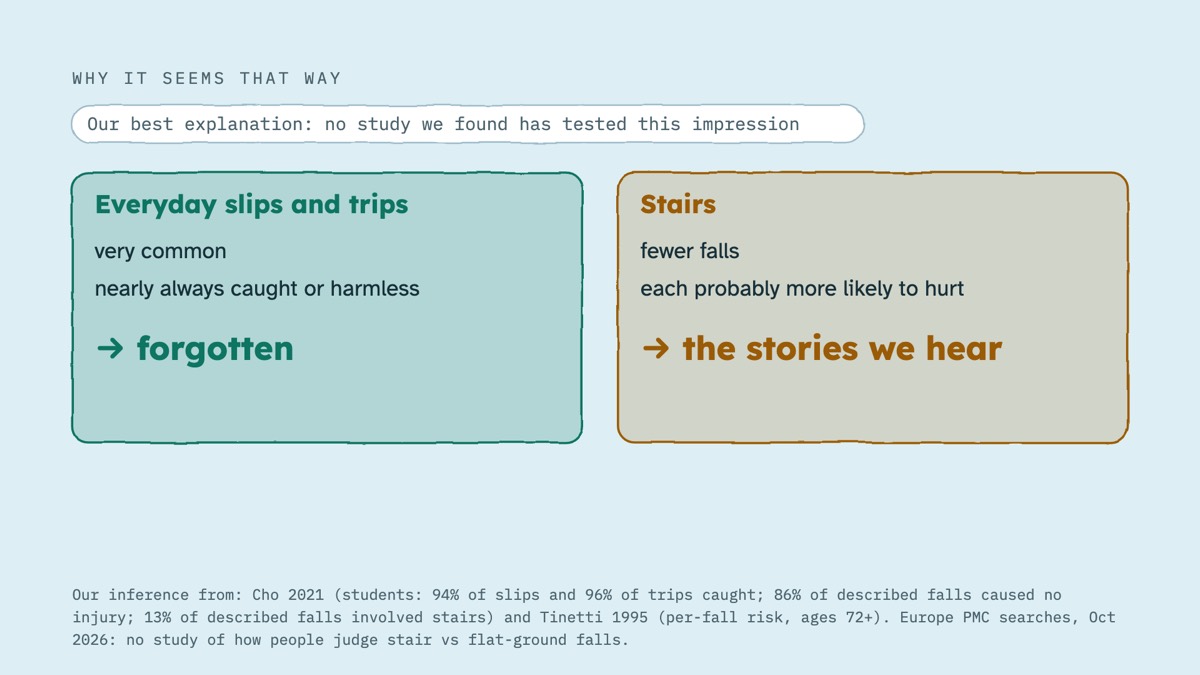Image resolution: width=1200 pixels, height=675 pixels.
Task: Select the 'Stairs' heading
Action: coord(678,205)
